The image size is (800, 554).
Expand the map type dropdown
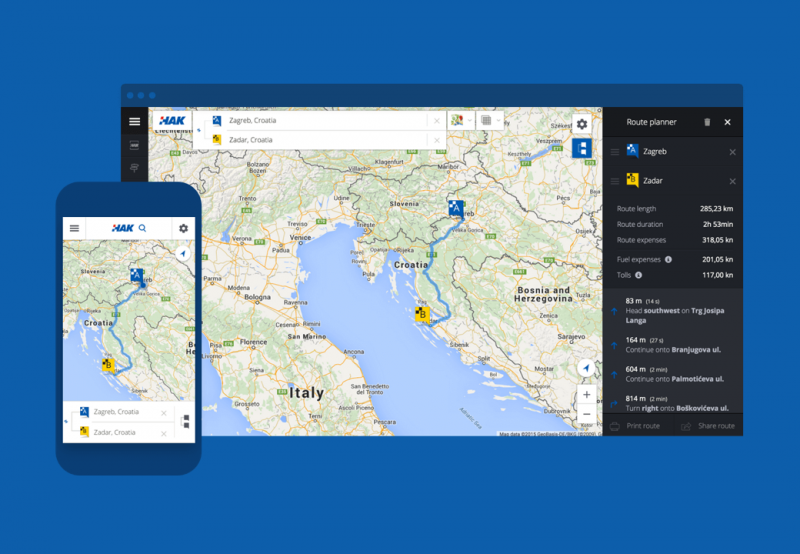[x=461, y=120]
